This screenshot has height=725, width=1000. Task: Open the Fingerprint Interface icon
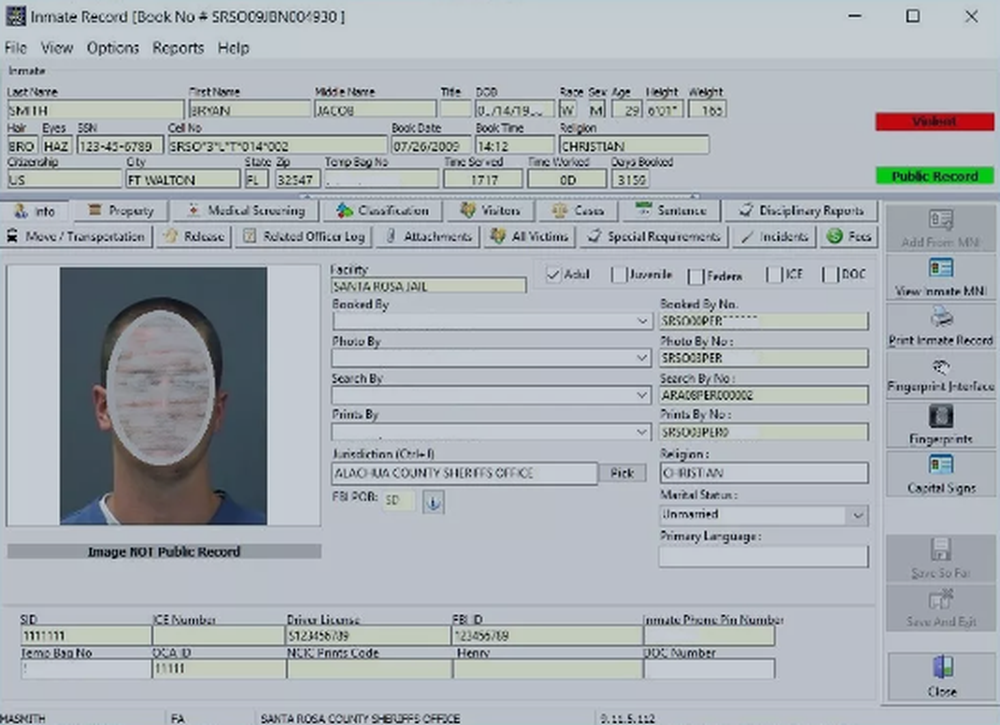click(x=941, y=367)
